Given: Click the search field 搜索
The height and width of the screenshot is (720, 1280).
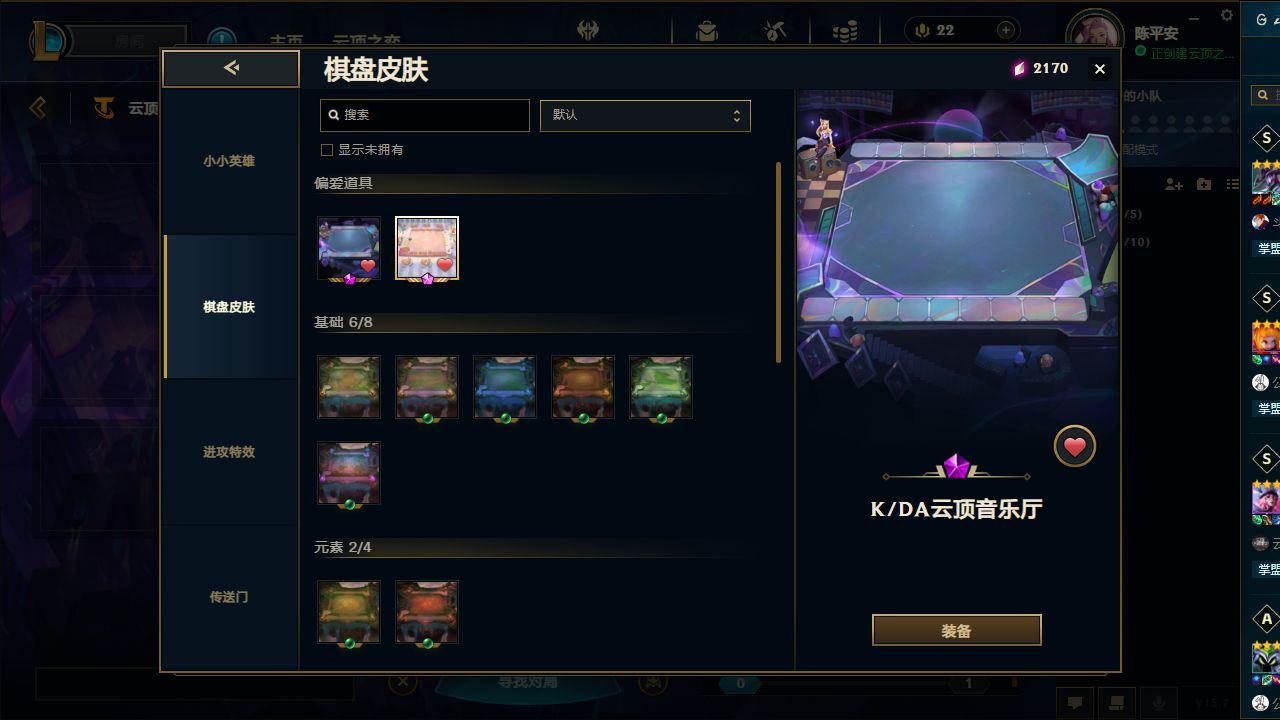Looking at the screenshot, I should point(425,115).
